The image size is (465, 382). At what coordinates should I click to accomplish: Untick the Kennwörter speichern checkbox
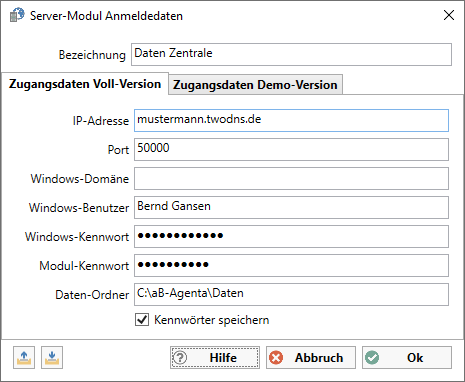(142, 320)
